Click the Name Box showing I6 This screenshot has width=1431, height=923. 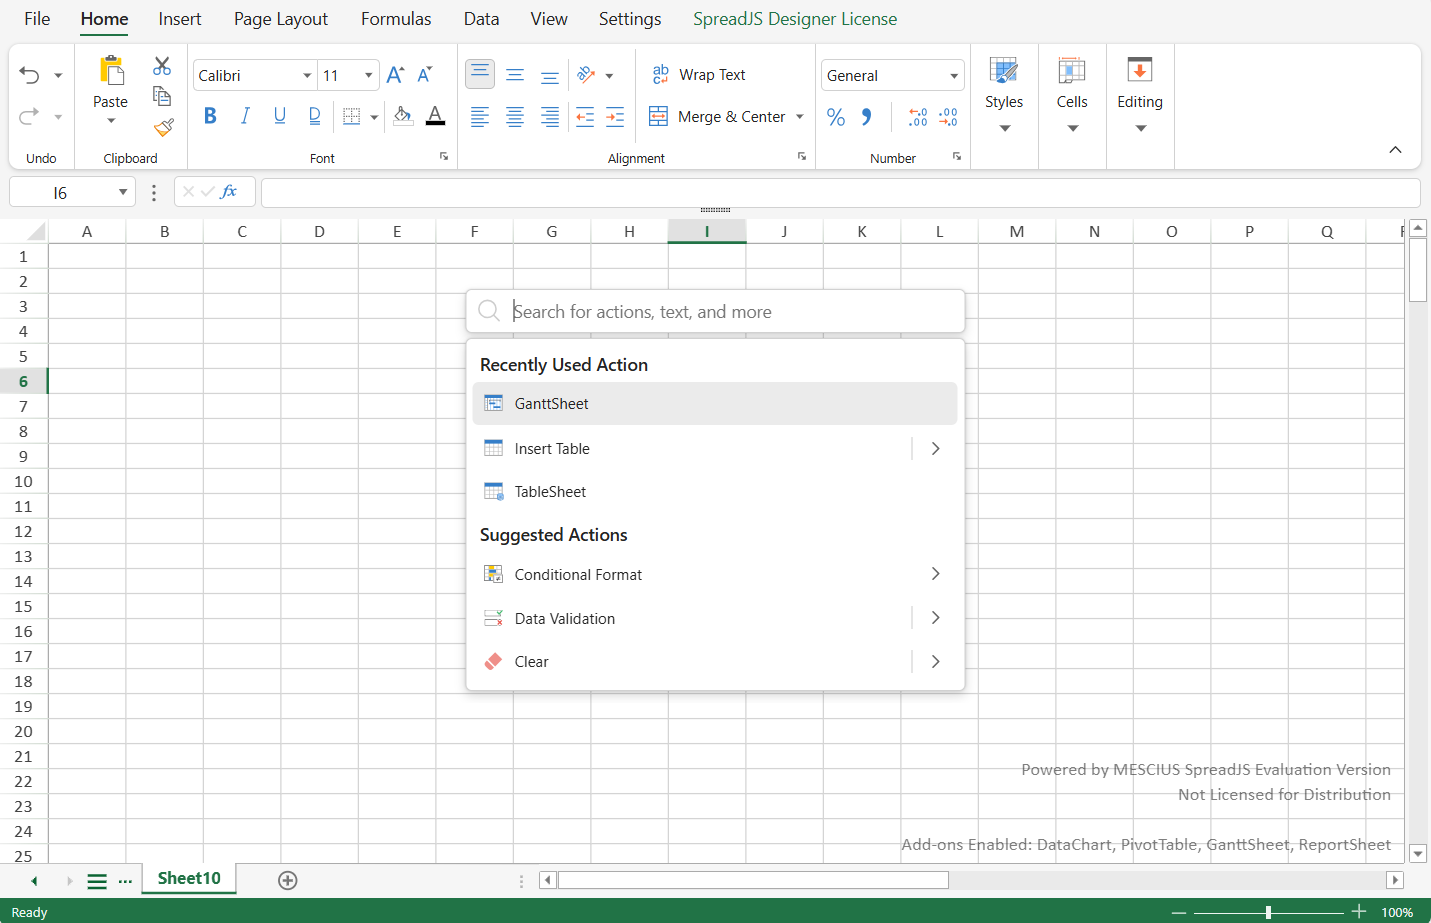[72, 192]
